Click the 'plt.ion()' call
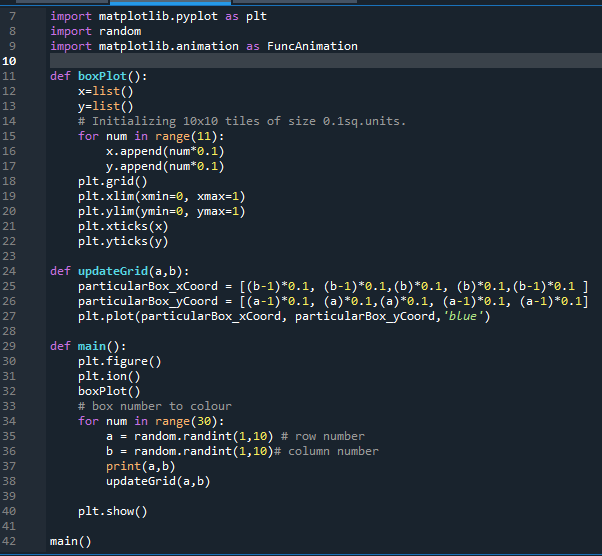Screen dimensions: 602x556 (x=109, y=376)
